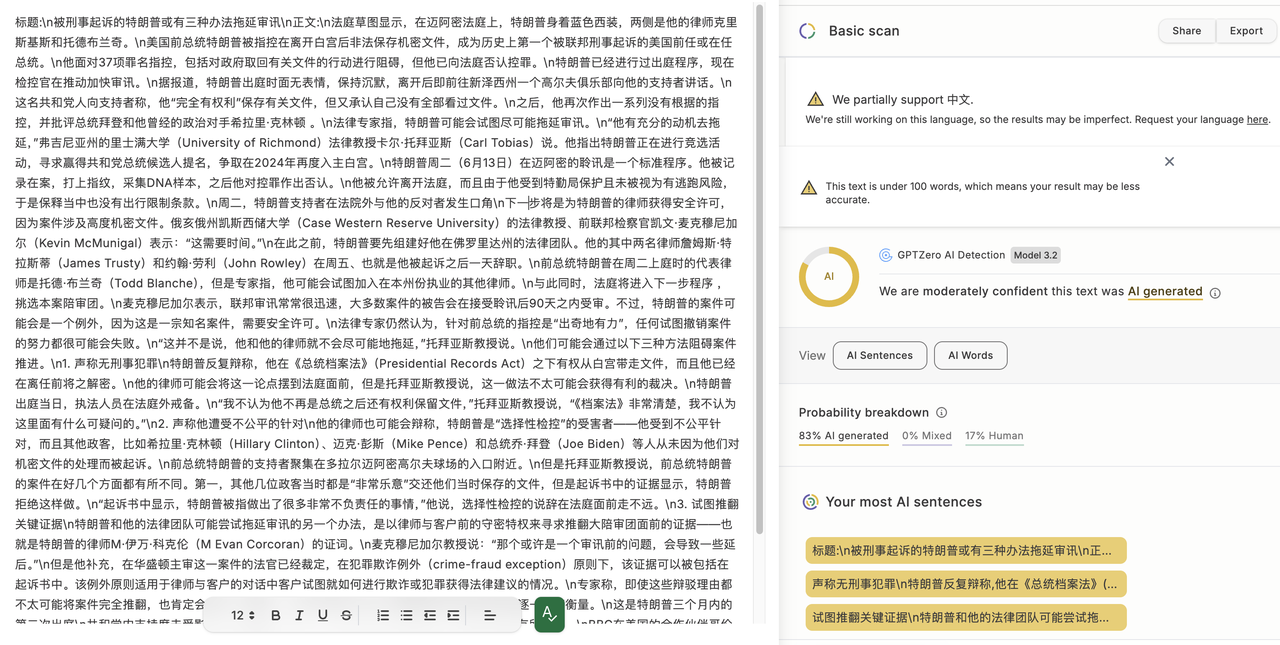
Task: Click the document text scrollbar
Action: pyautogui.click(x=760, y=270)
